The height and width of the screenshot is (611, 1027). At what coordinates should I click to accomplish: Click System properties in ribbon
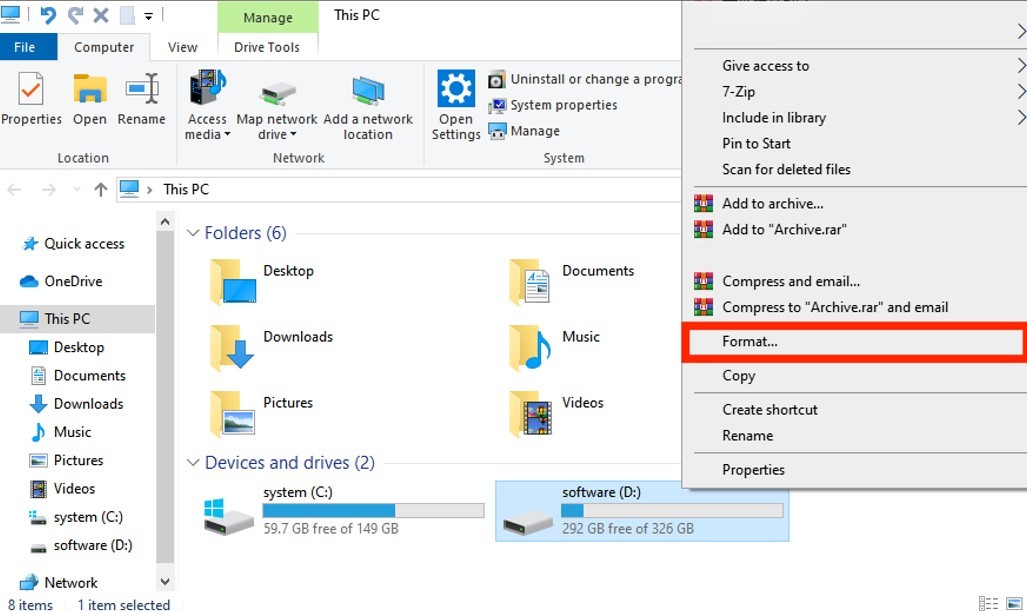[563, 105]
